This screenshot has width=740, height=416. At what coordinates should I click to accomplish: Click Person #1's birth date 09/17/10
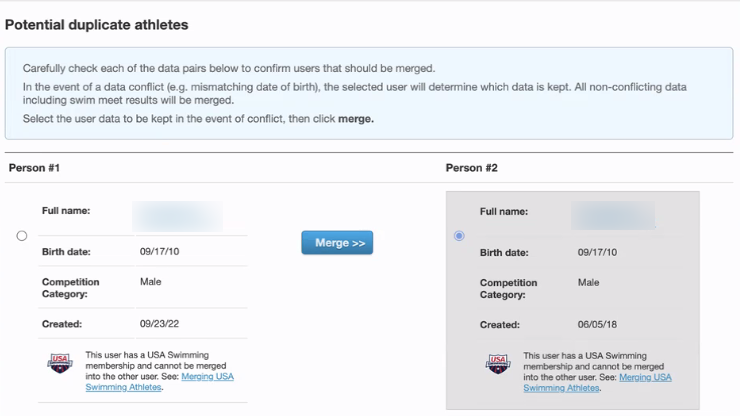pyautogui.click(x=160, y=252)
